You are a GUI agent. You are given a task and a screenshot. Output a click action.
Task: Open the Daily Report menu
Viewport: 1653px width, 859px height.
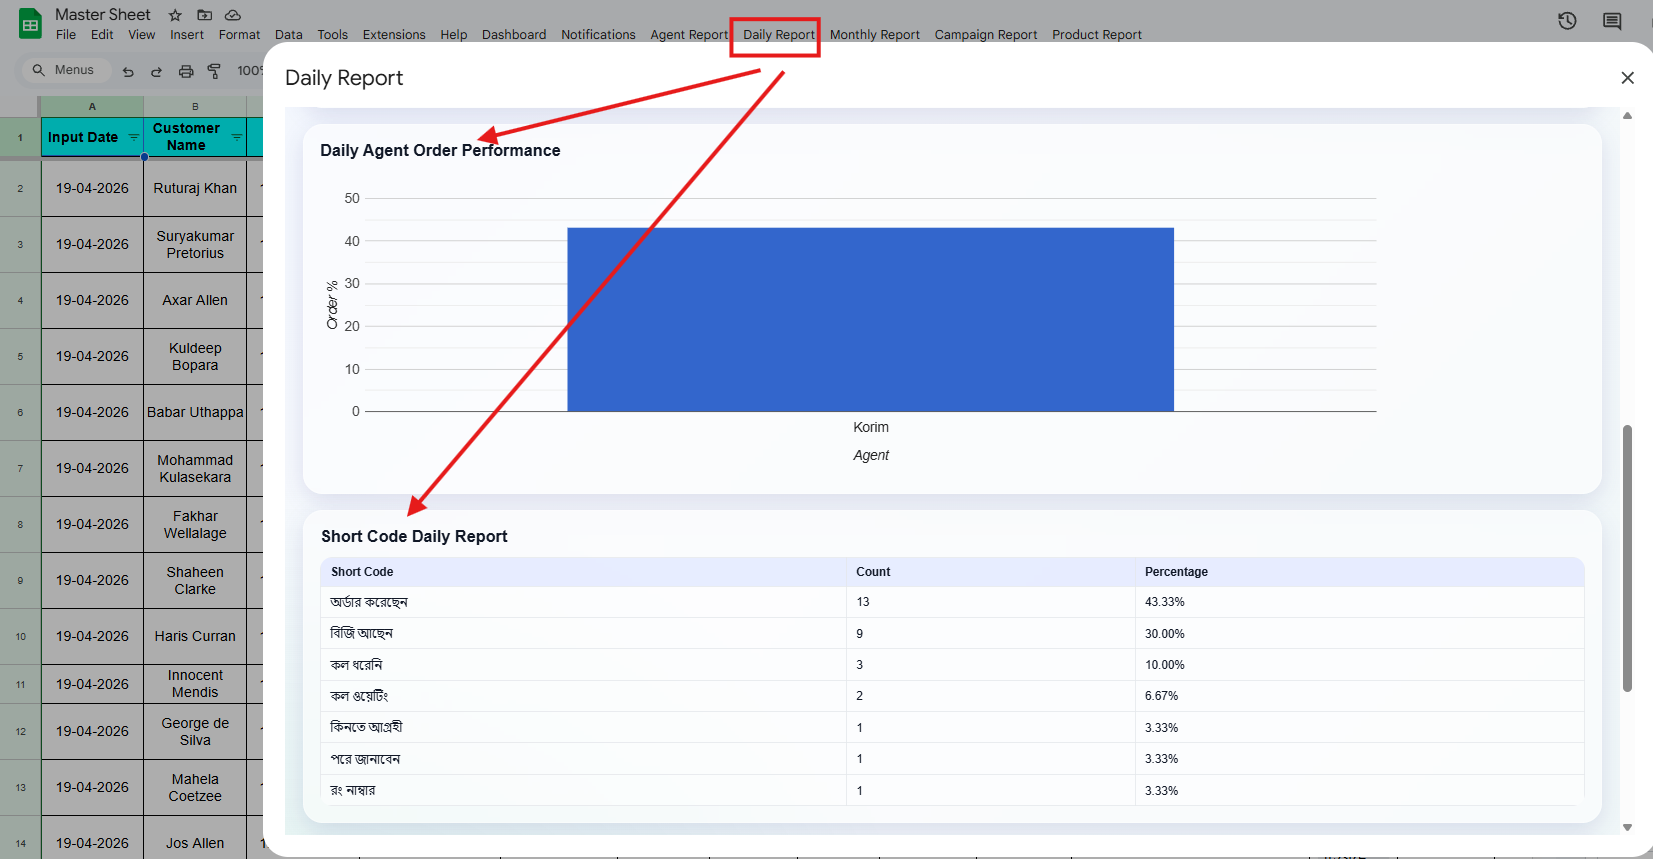779,35
